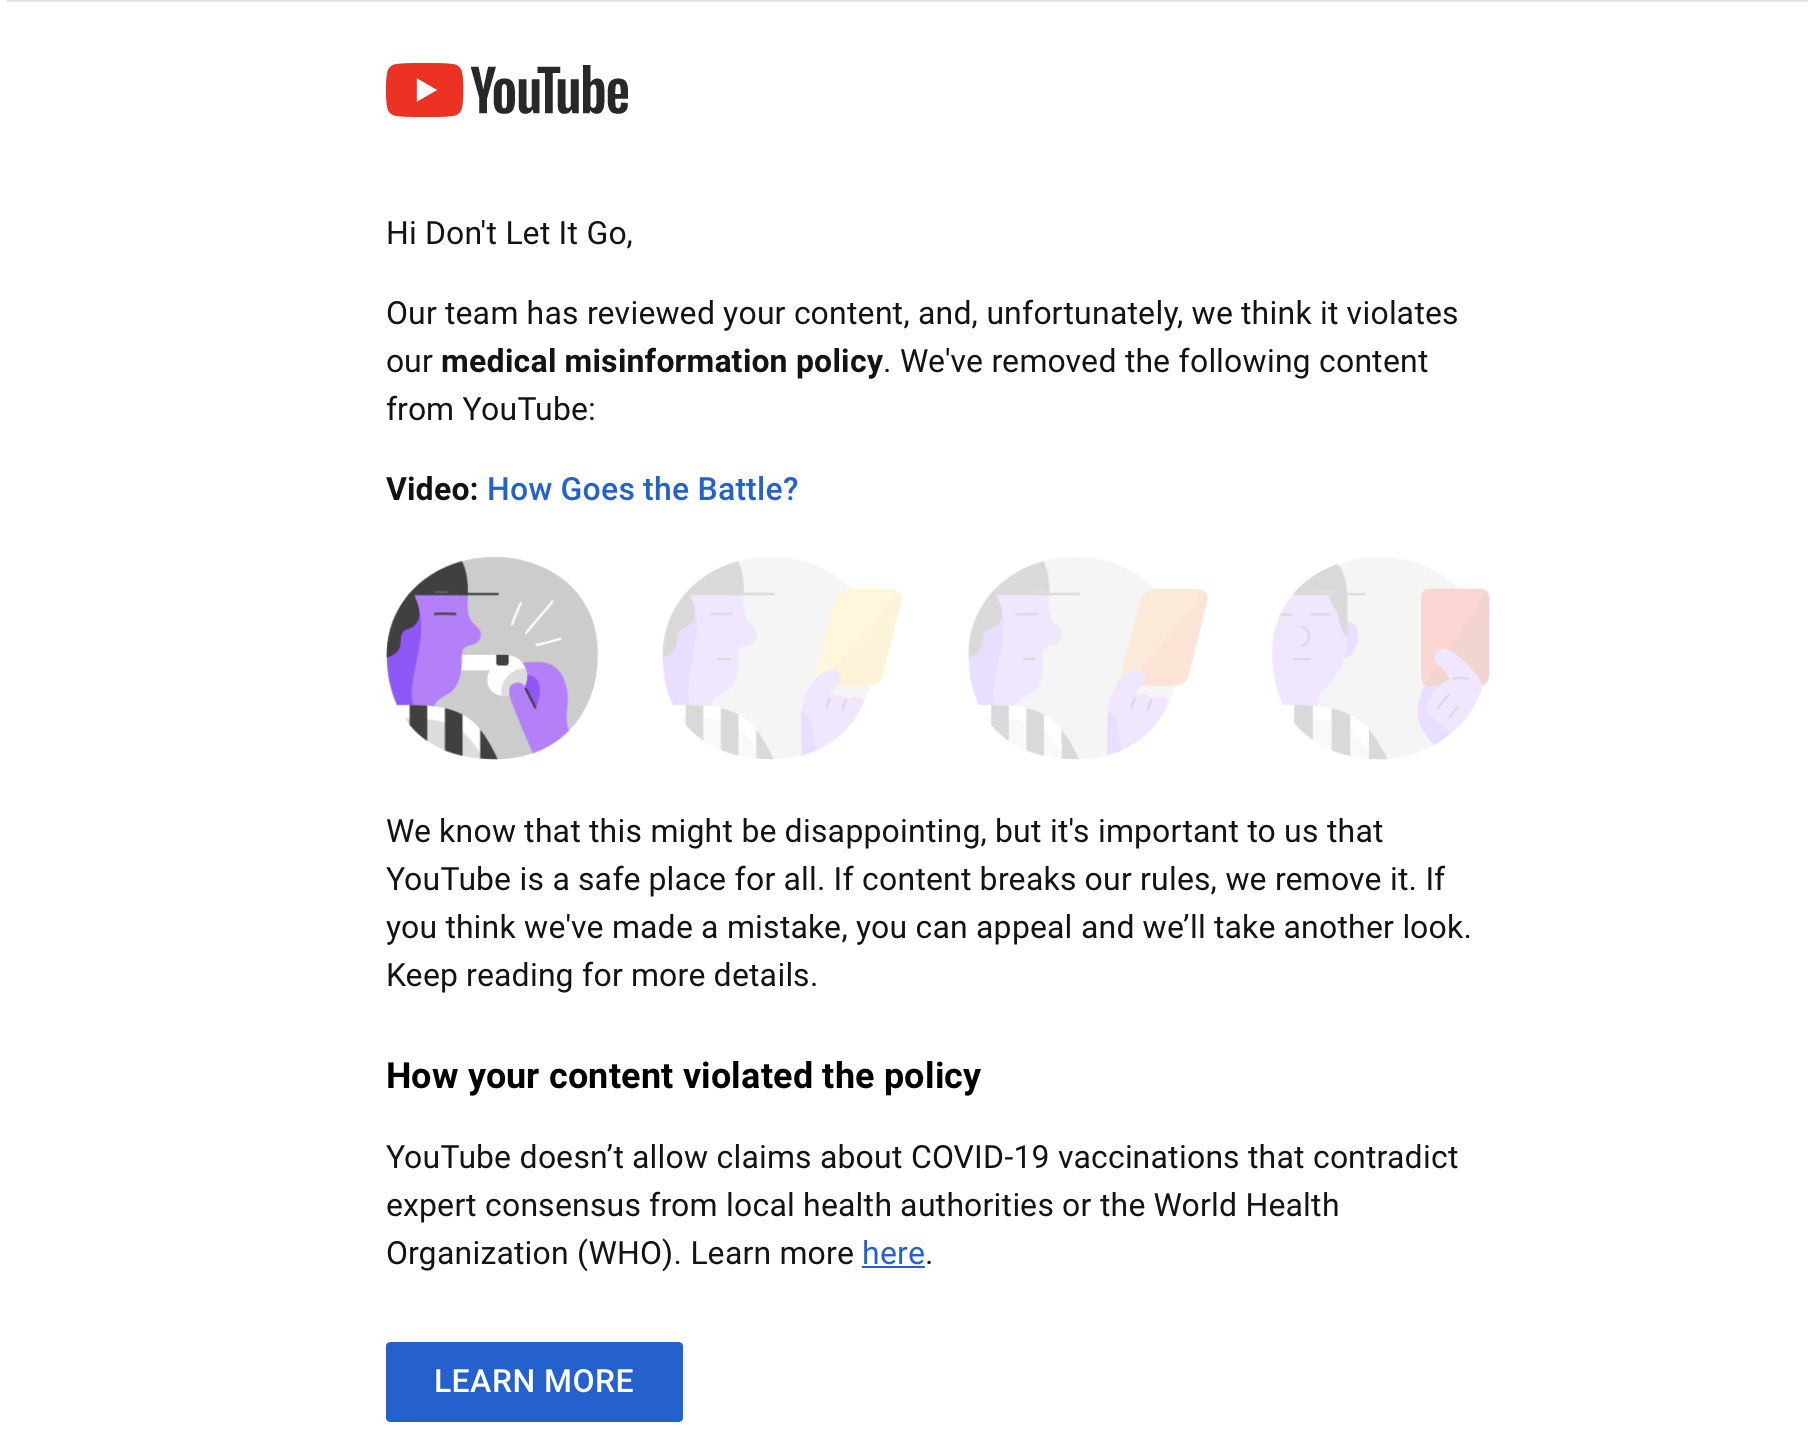1808x1430 pixels.
Task: Select the faded orange card strike illustration
Action: click(1087, 657)
